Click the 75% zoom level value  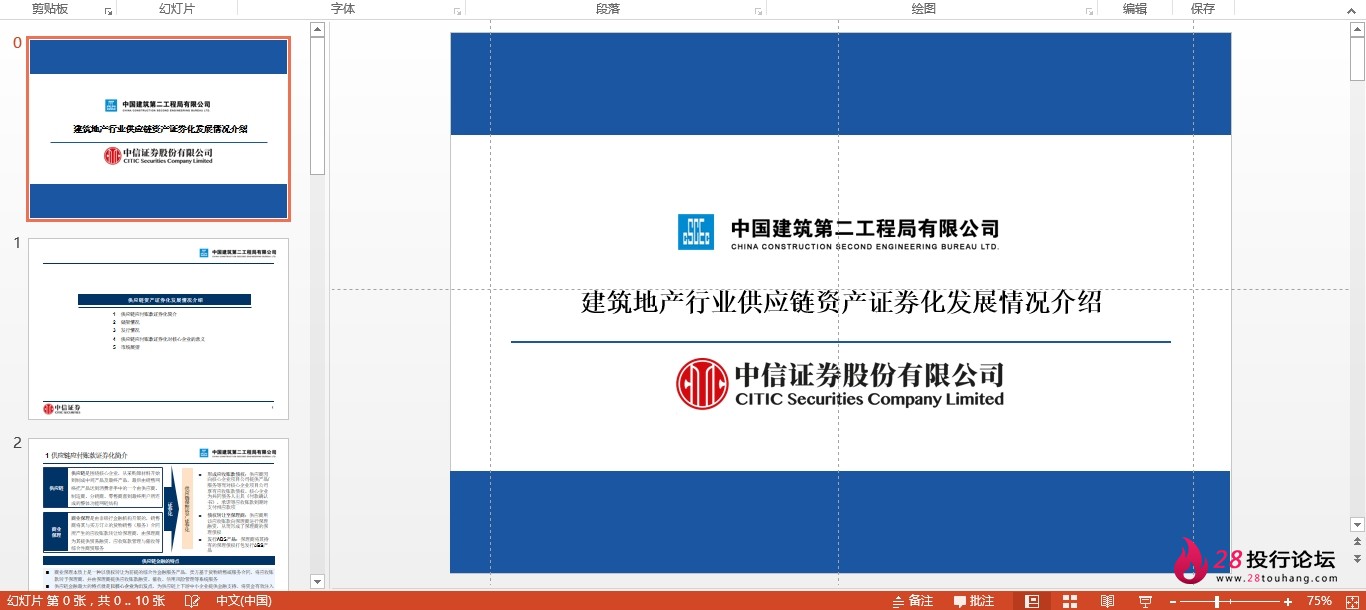1319,601
